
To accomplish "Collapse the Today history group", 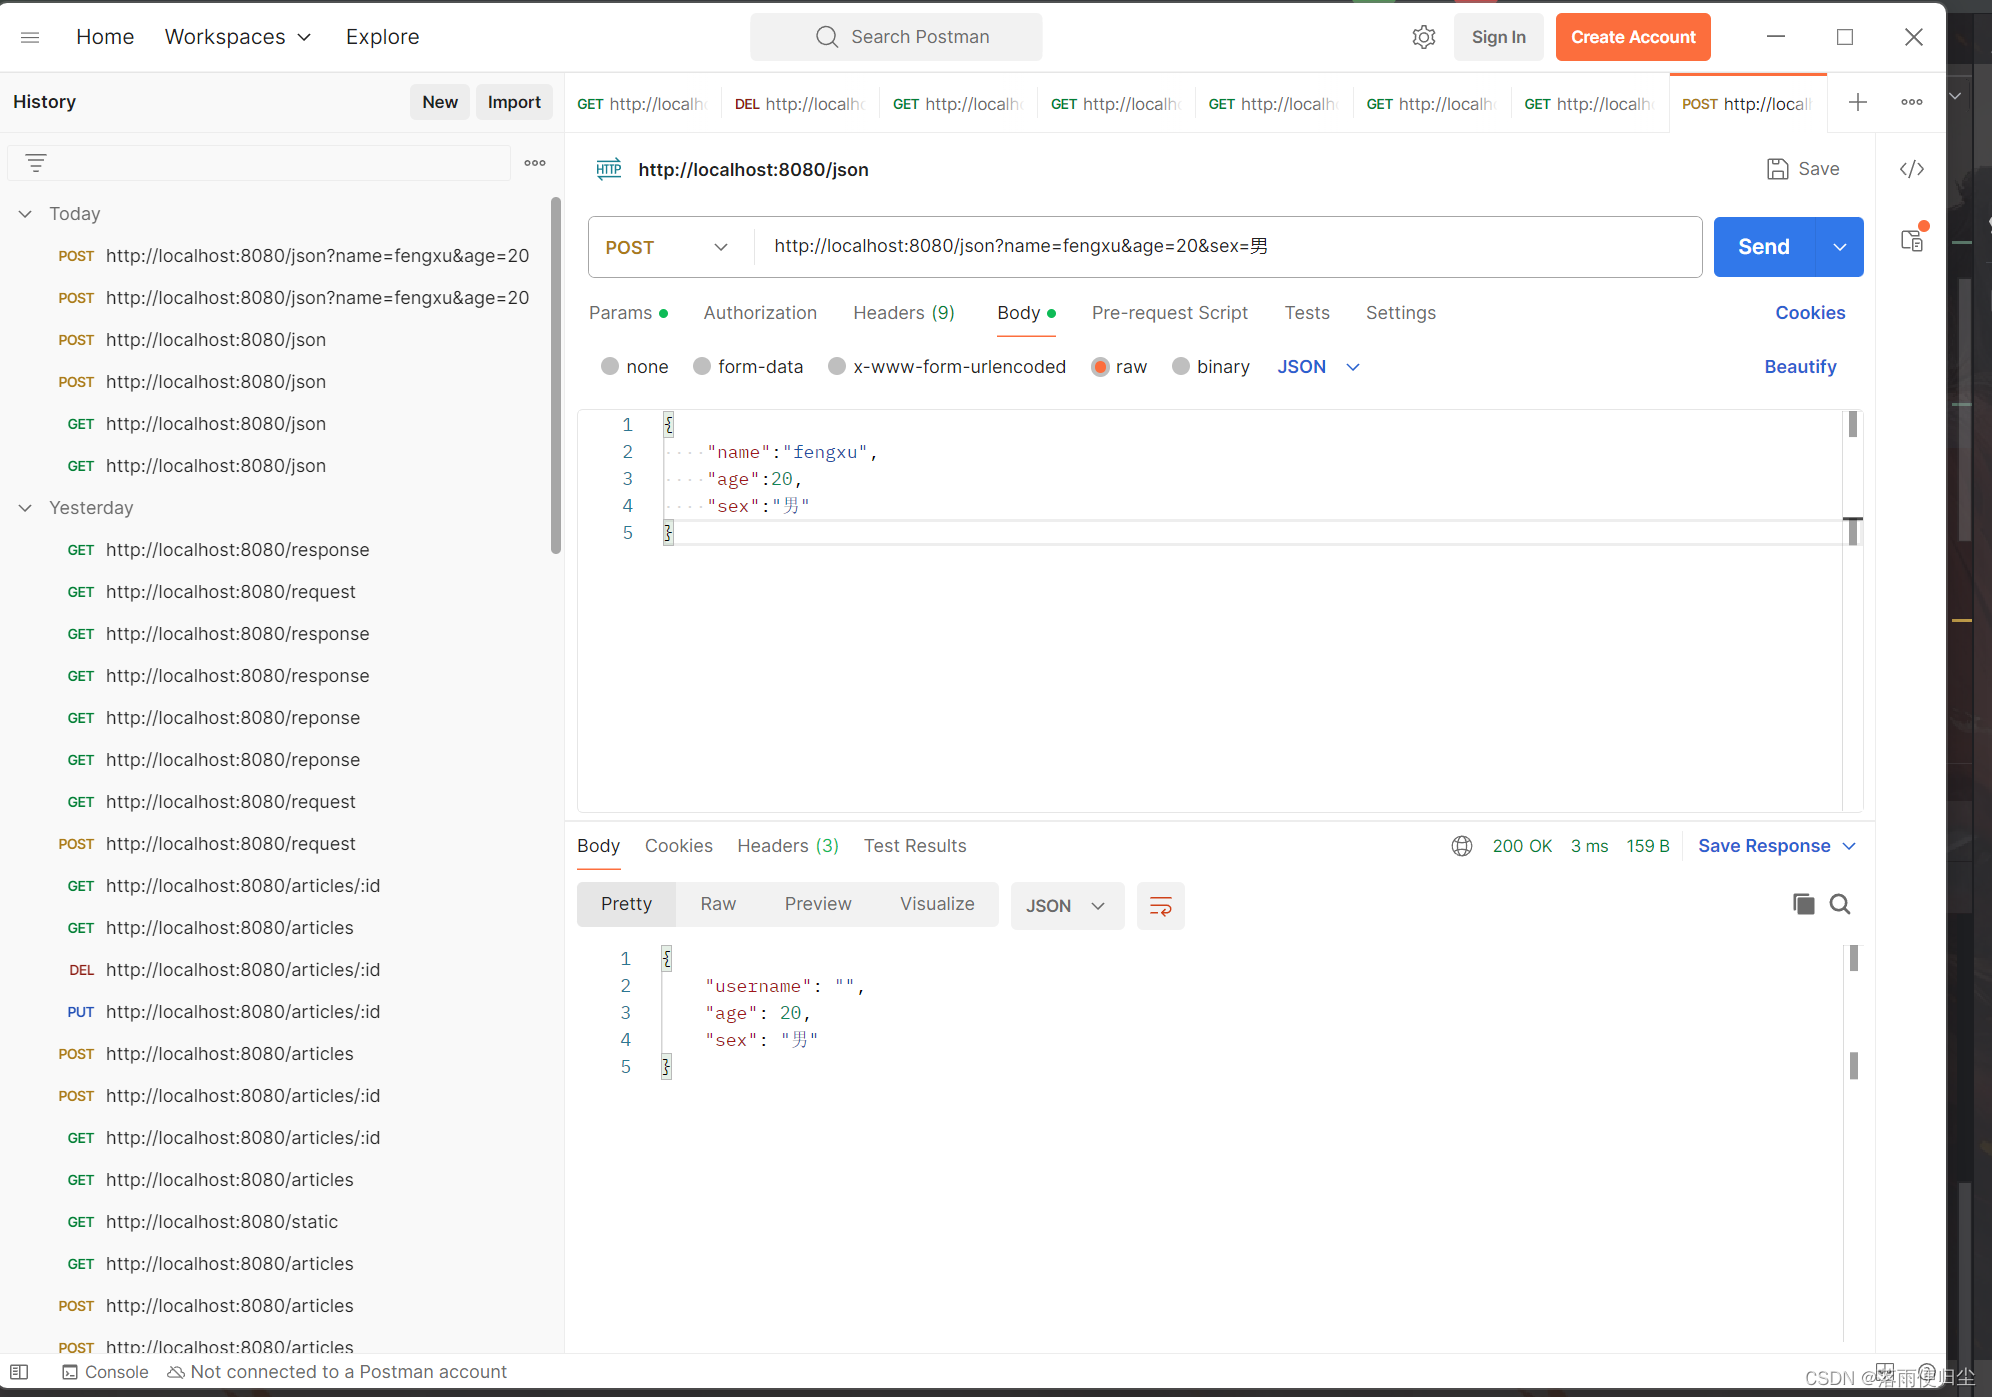I will tap(25, 214).
